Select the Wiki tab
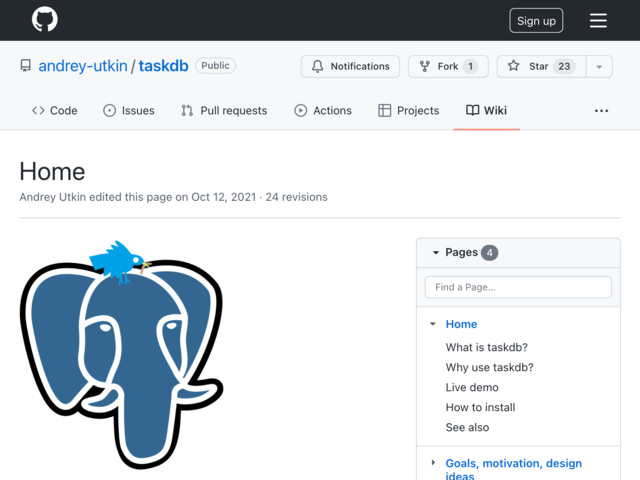Screen dimensions: 640x480 (x=487, y=111)
